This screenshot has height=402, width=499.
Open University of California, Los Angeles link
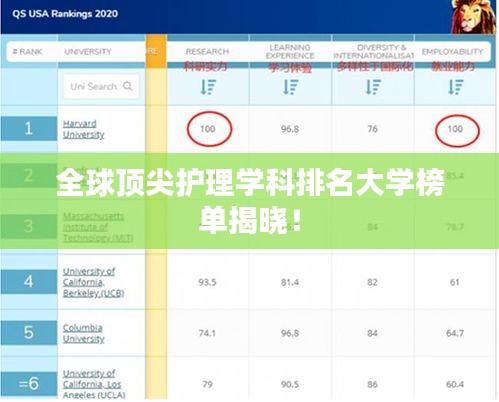click(94, 384)
